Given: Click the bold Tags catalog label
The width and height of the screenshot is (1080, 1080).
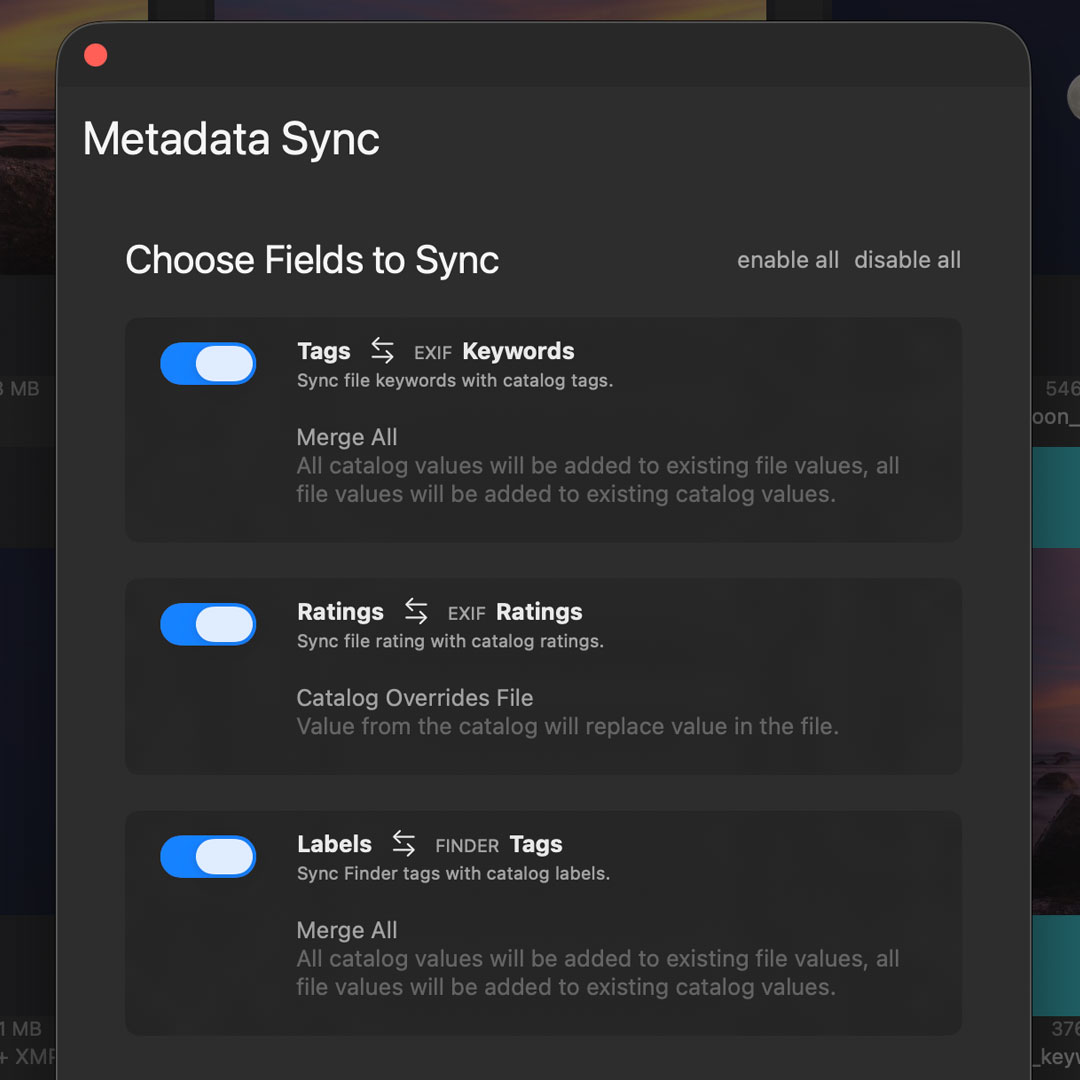Looking at the screenshot, I should [324, 351].
